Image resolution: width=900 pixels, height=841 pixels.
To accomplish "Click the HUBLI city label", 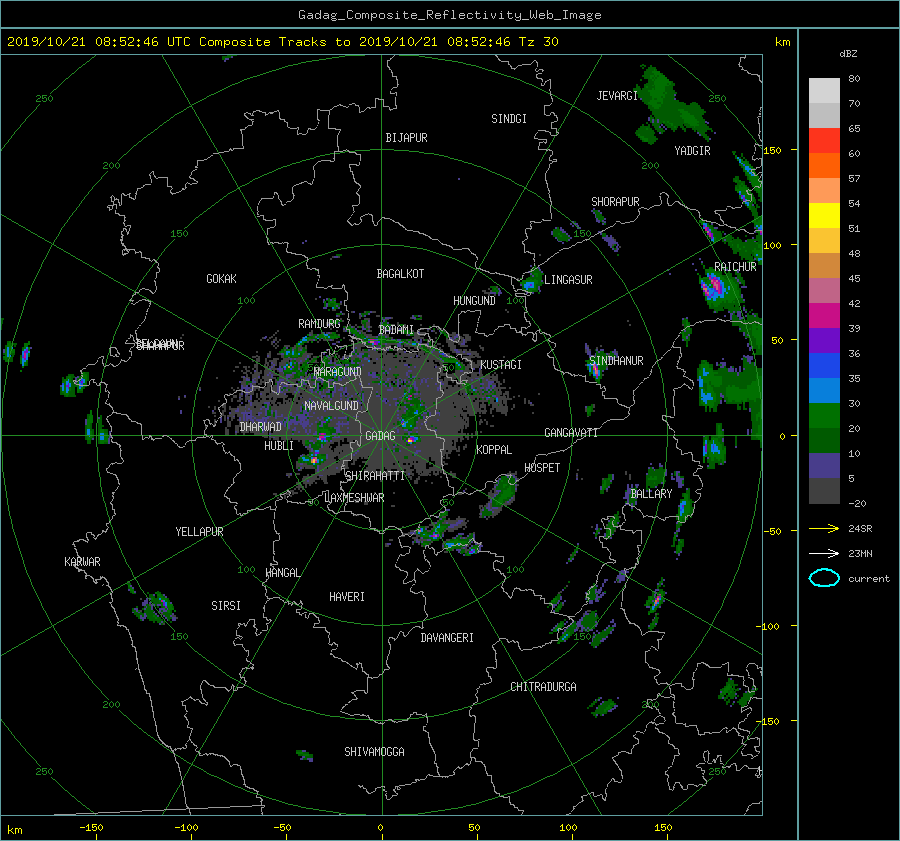I will [279, 446].
